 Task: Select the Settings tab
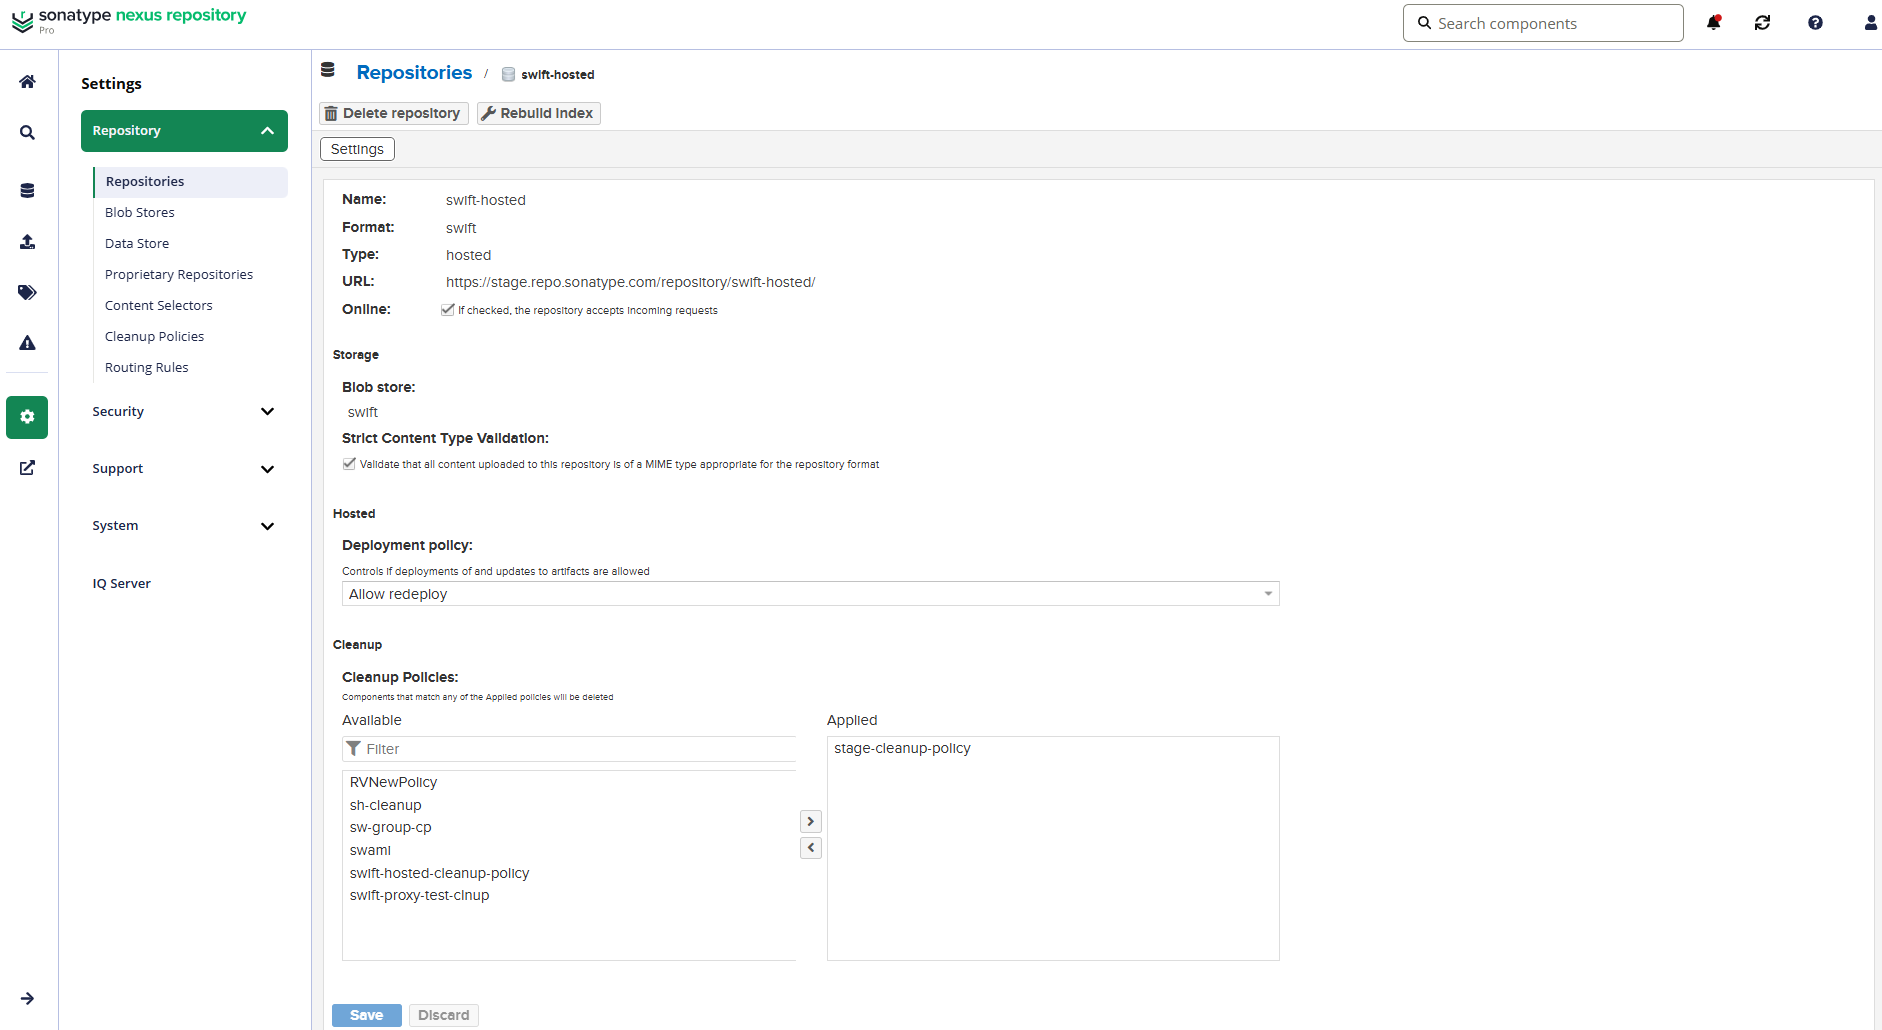point(357,149)
